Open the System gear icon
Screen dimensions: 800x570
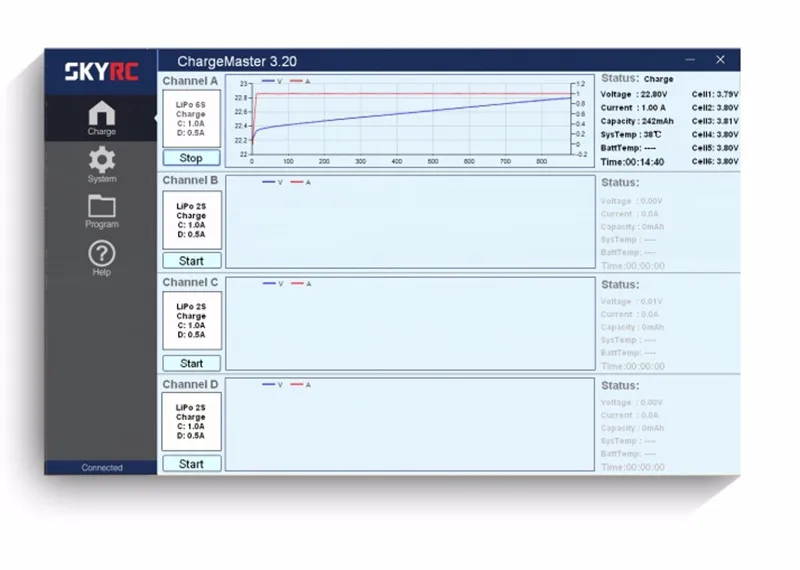102,164
